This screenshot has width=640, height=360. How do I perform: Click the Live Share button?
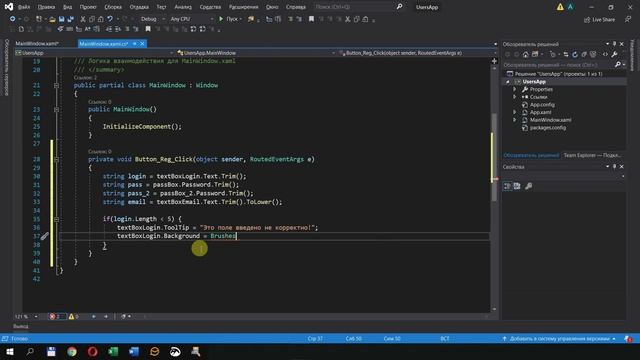[599, 20]
